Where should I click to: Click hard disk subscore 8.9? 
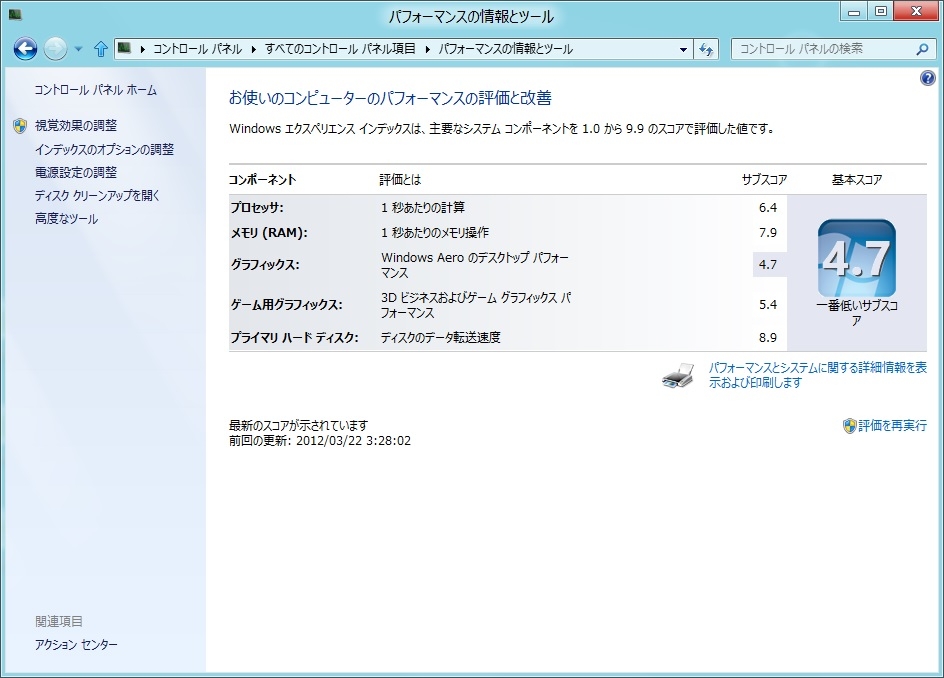point(768,338)
